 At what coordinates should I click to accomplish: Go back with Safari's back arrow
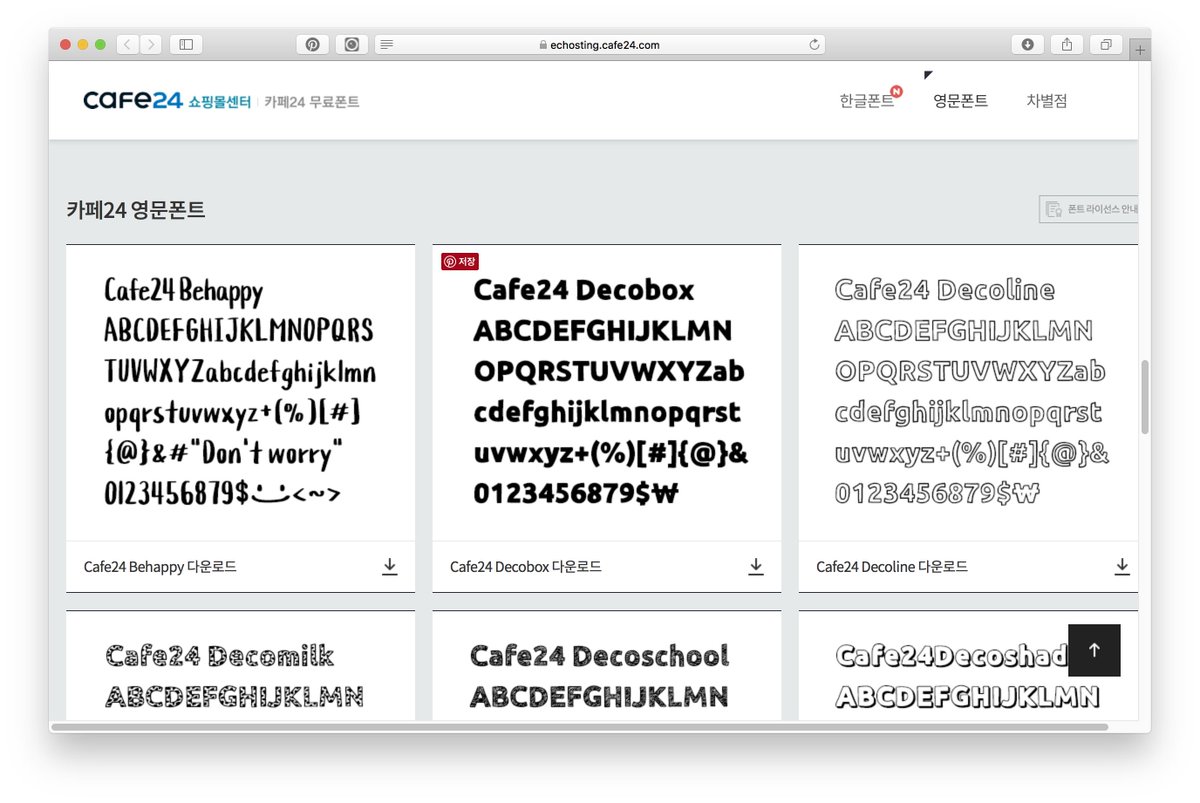[x=128, y=44]
